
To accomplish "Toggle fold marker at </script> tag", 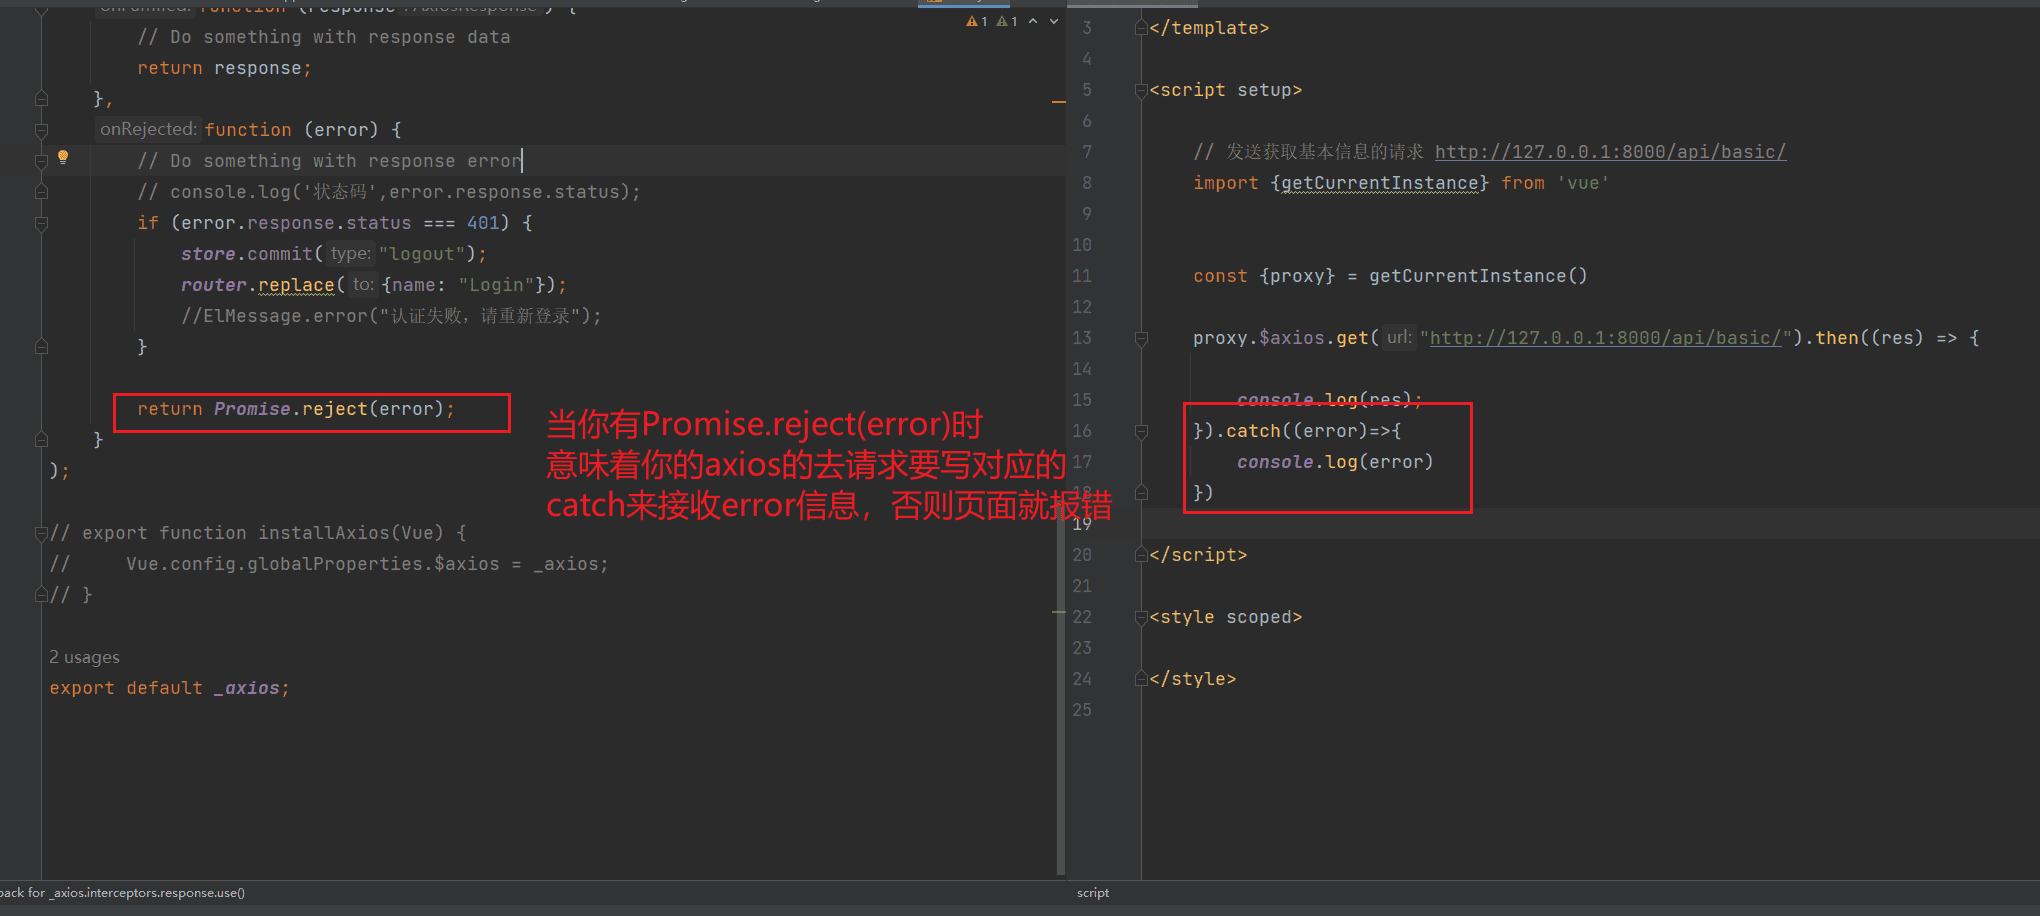I will pos(1141,555).
